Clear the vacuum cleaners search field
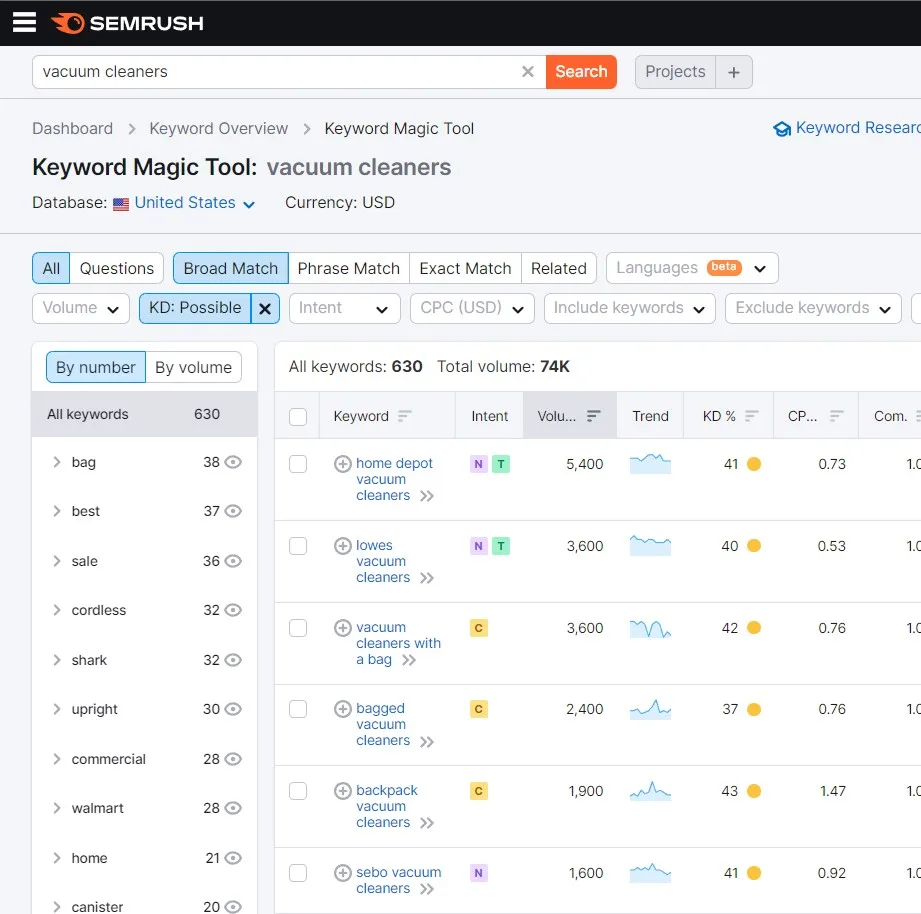Screen dimensions: 921x914 pos(527,72)
